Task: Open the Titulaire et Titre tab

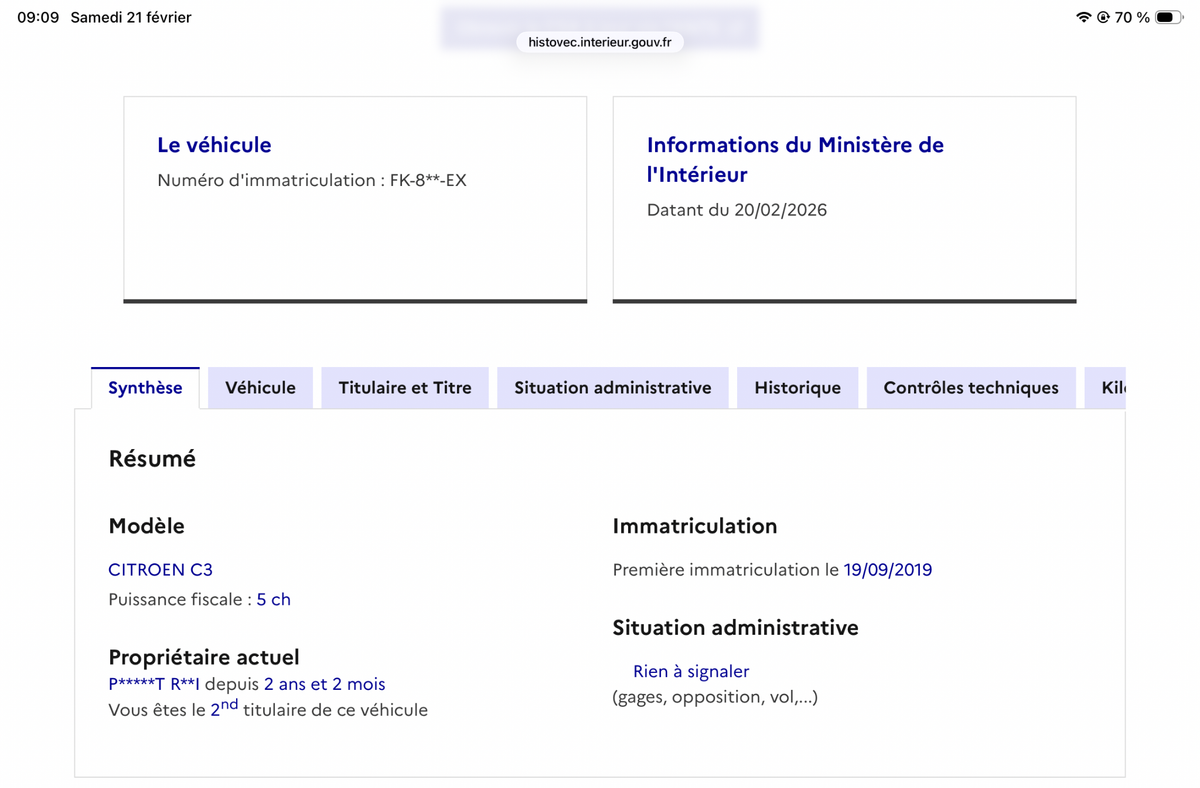Action: (x=404, y=387)
